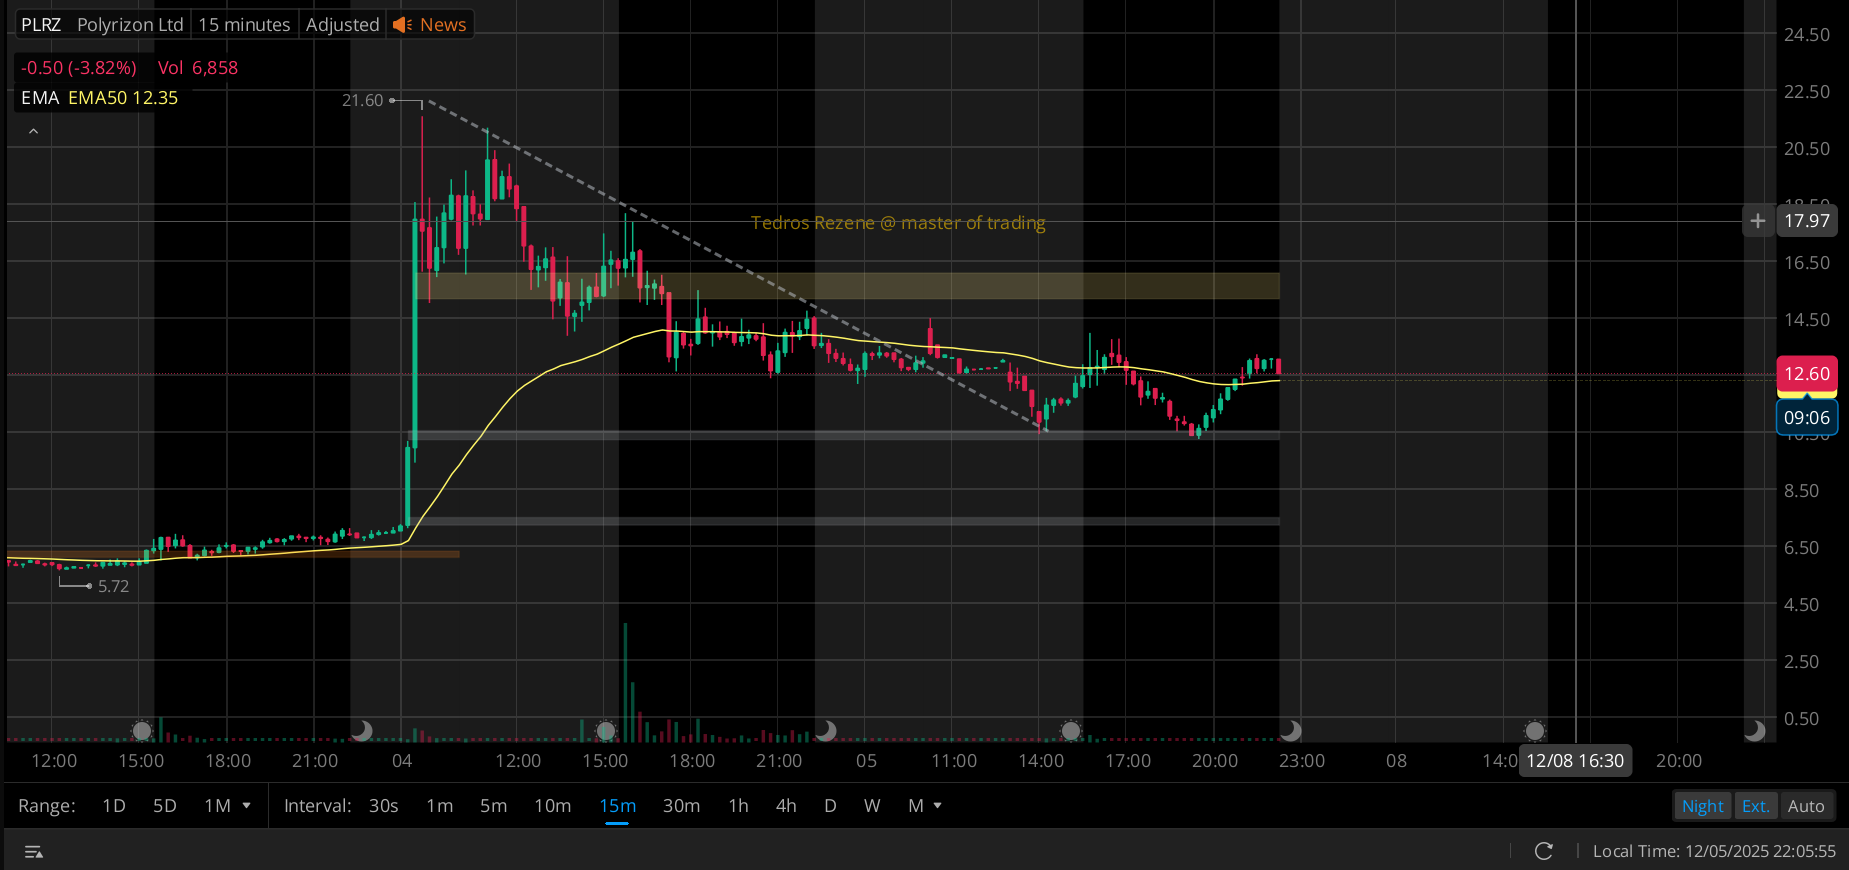The height and width of the screenshot is (870, 1849).
Task: Click the EMA indicator name label
Action: click(x=40, y=98)
